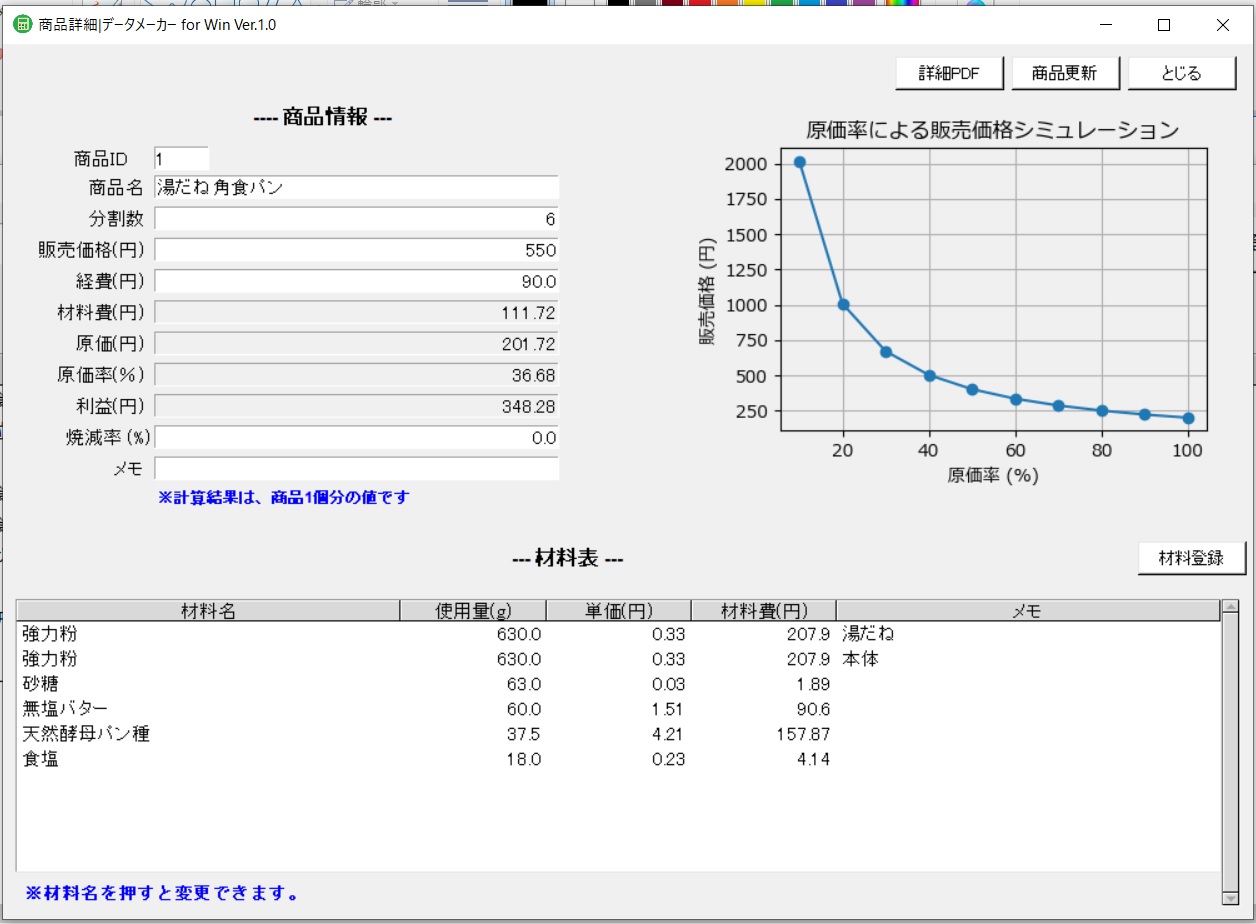Open 材料登録 to register ingredients
The height and width of the screenshot is (924, 1256).
(x=1191, y=558)
